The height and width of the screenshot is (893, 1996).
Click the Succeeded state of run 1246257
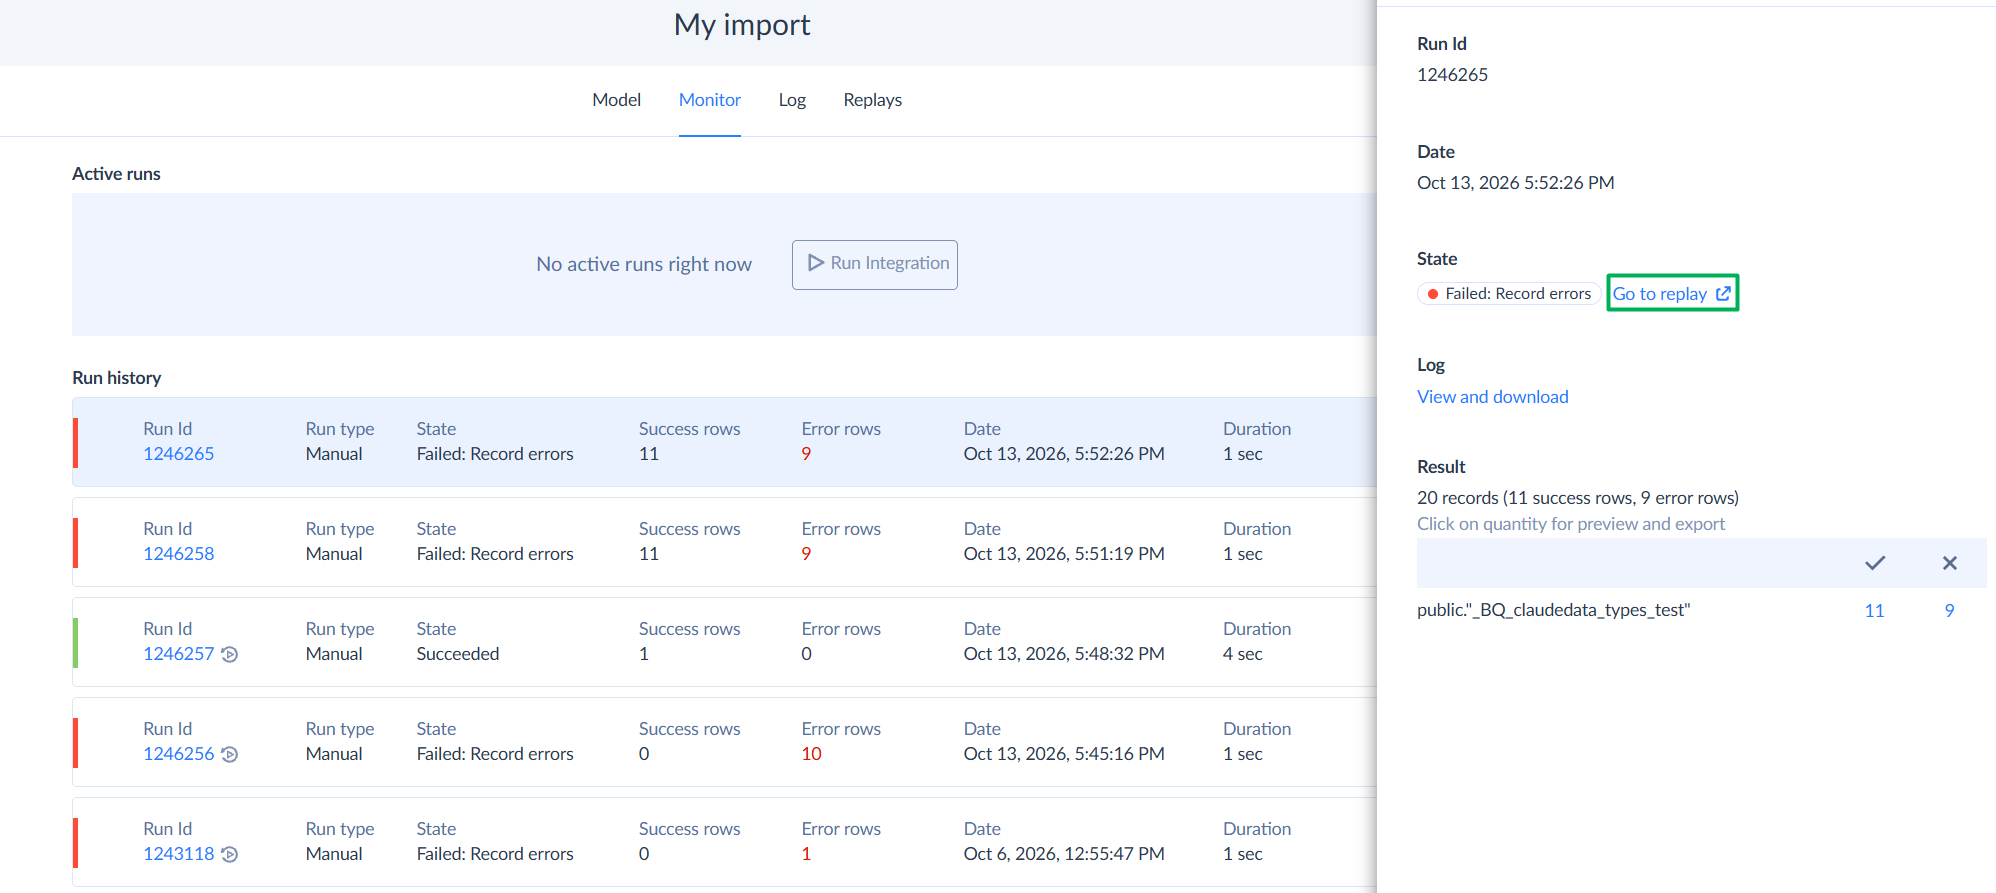click(x=458, y=654)
